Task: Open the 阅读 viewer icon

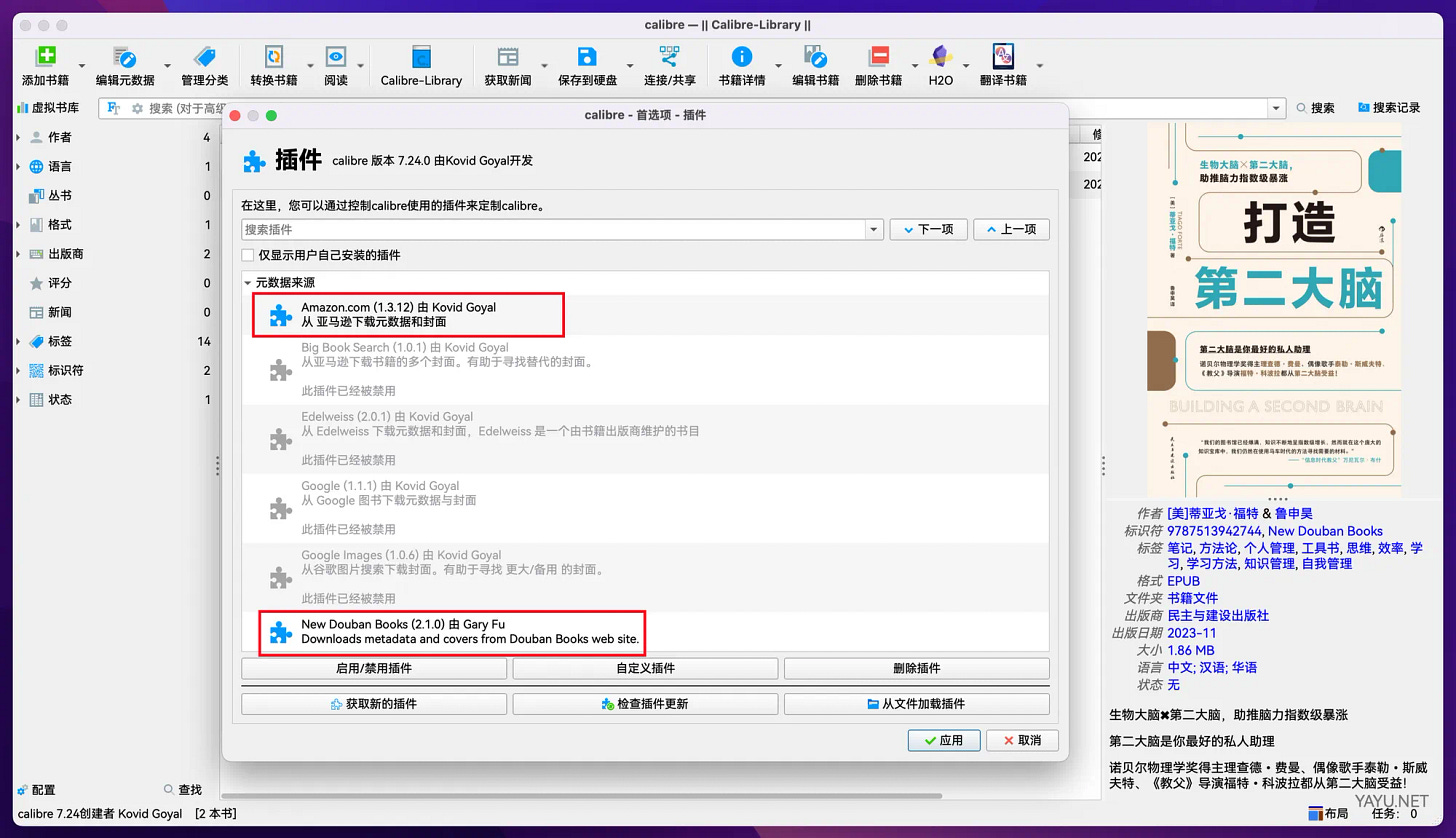Action: (336, 57)
